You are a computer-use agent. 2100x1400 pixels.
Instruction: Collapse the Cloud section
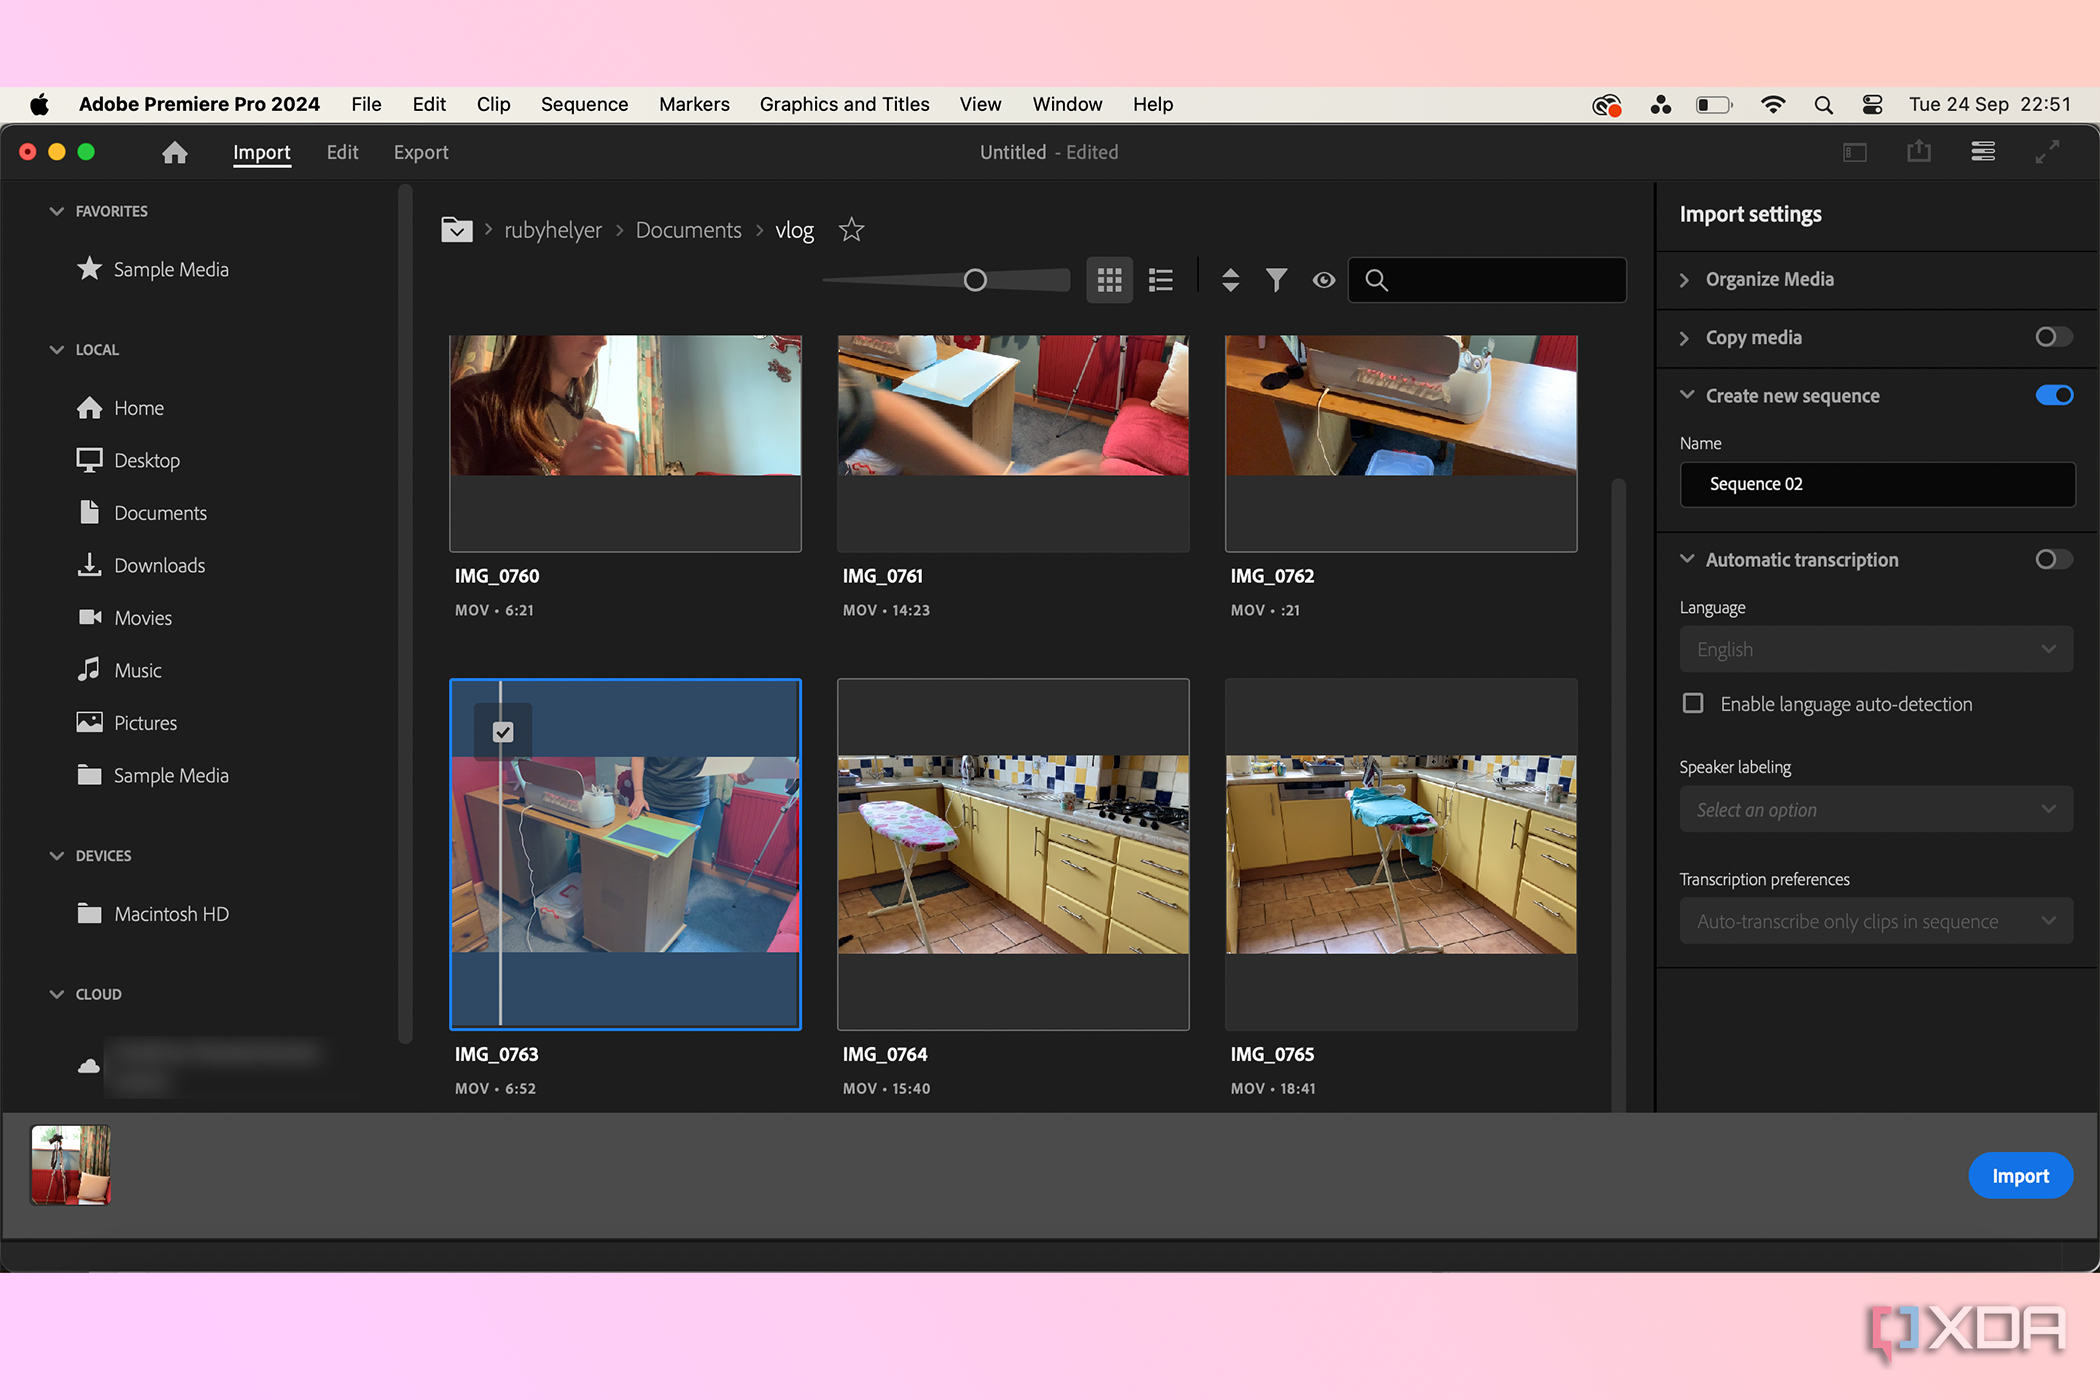[56, 994]
